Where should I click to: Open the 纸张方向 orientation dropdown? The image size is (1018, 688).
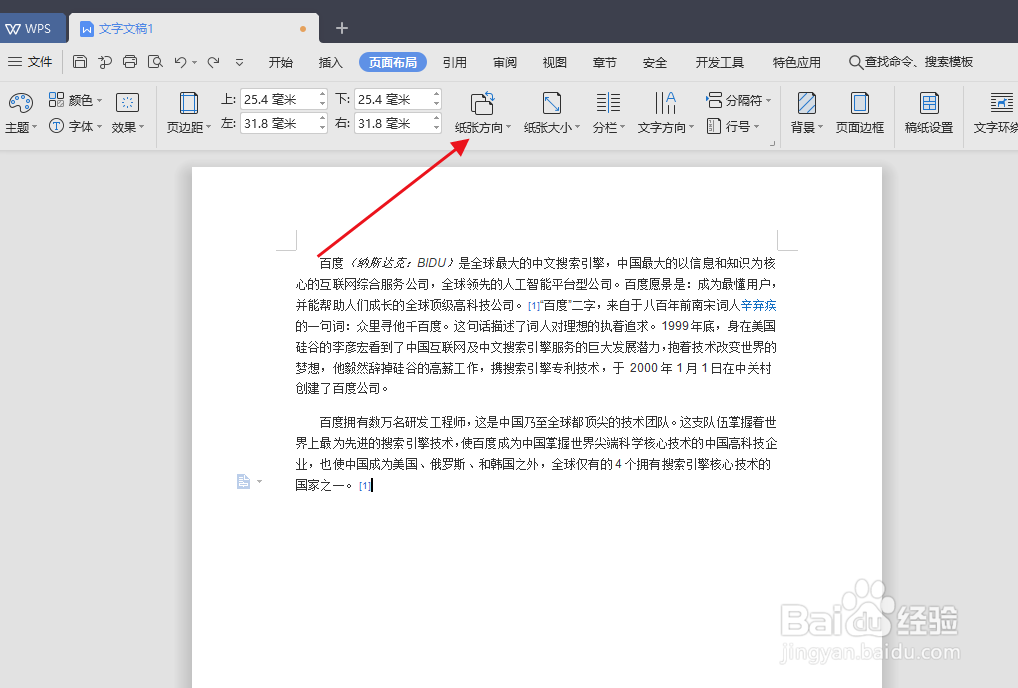click(482, 112)
